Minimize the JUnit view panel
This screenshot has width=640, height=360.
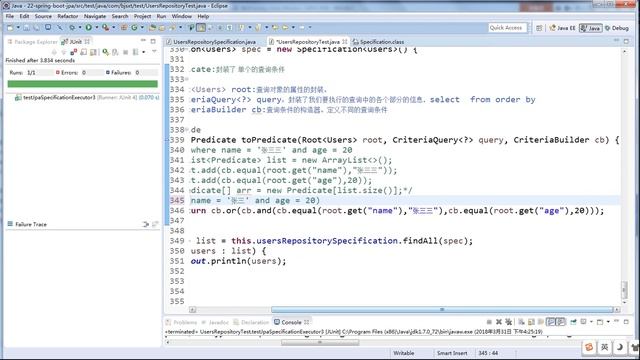[143, 41]
